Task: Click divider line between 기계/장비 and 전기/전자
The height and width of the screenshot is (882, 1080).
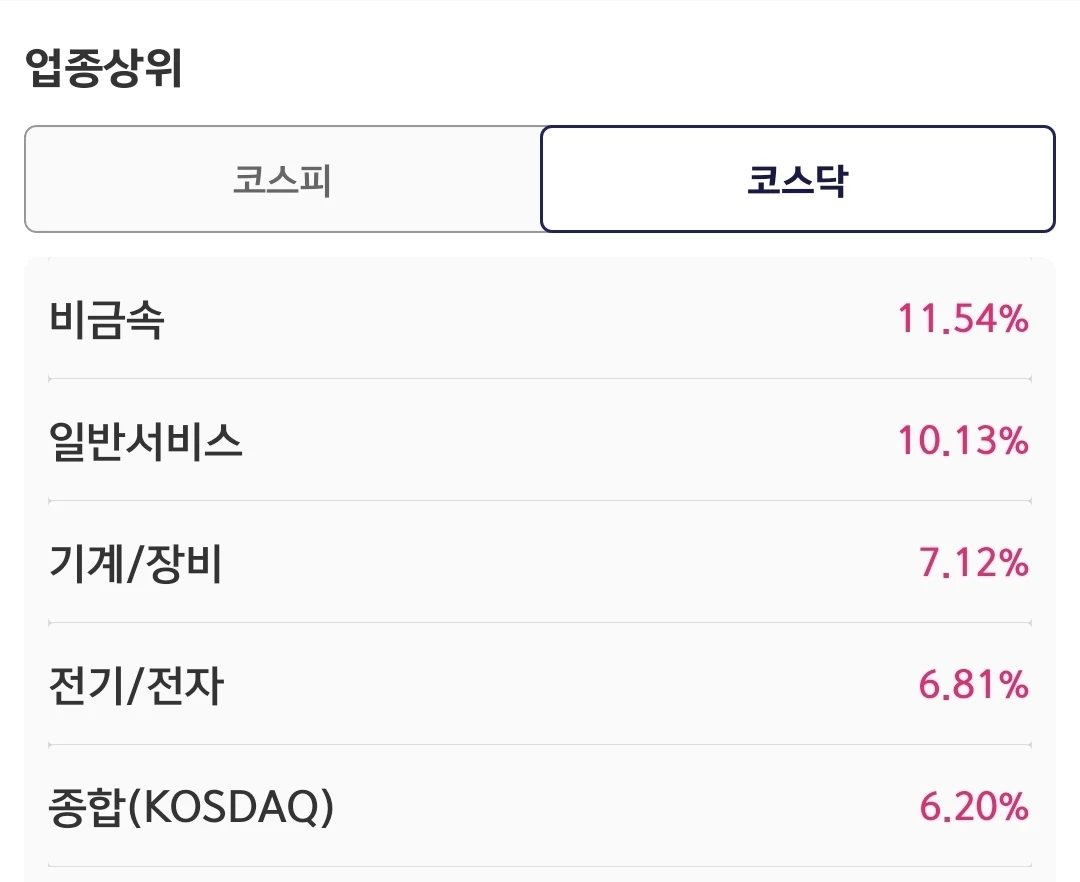Action: (540, 622)
